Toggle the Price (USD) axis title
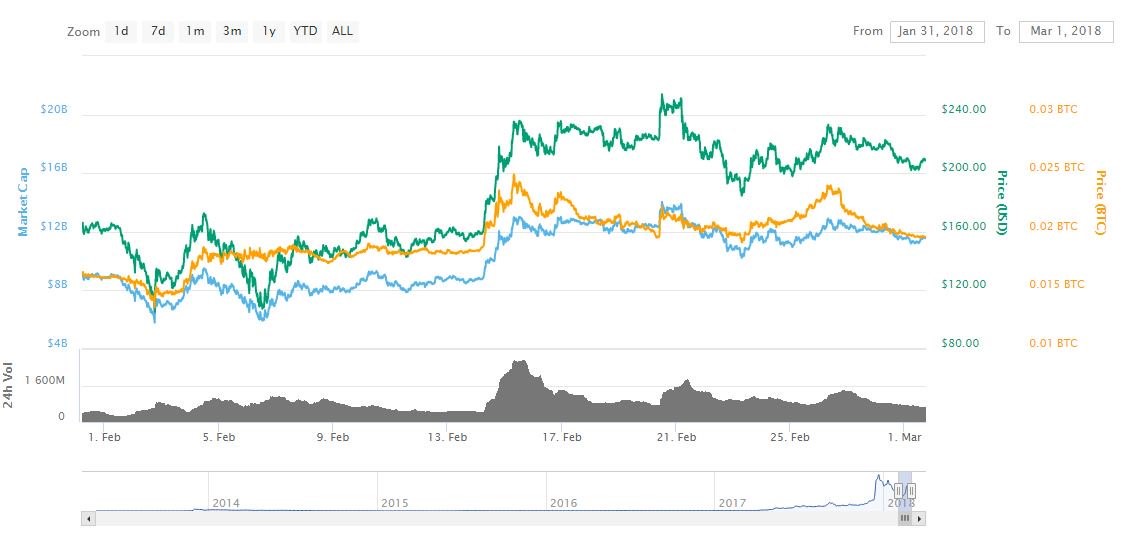Viewport: 1121px width, 534px height. pos(1001,202)
